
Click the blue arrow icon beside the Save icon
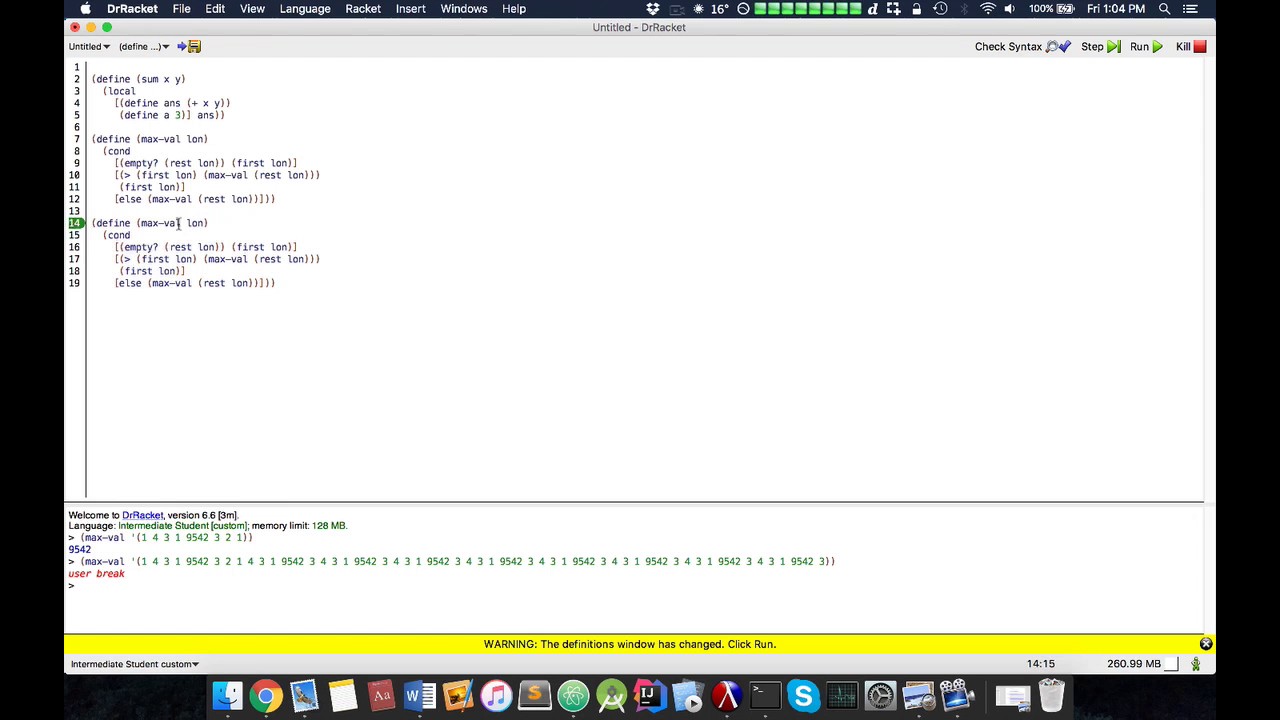(181, 47)
